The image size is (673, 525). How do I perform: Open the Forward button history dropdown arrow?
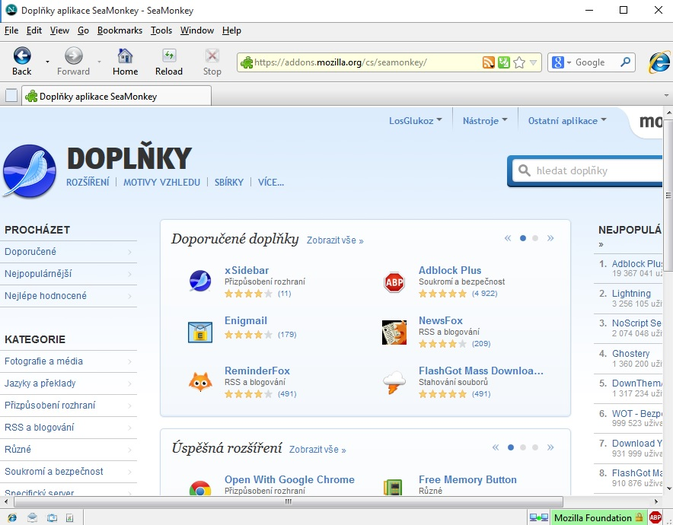(99, 62)
